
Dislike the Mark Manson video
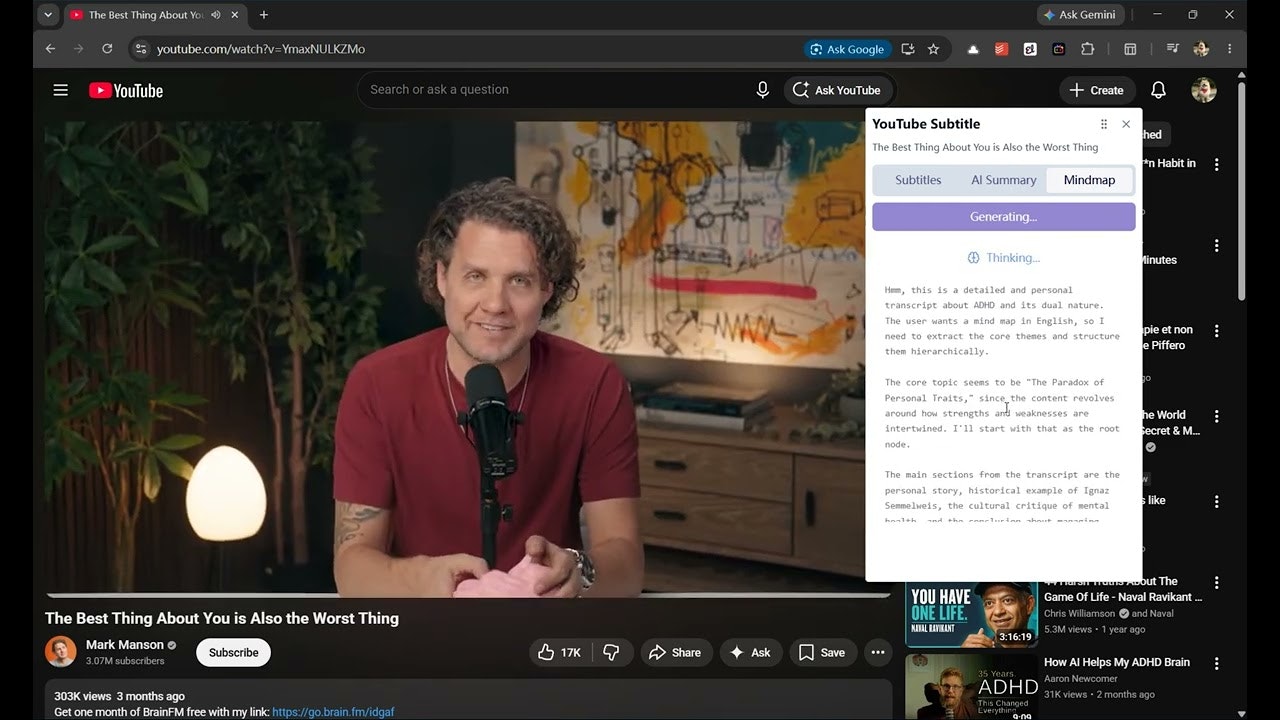(x=612, y=652)
